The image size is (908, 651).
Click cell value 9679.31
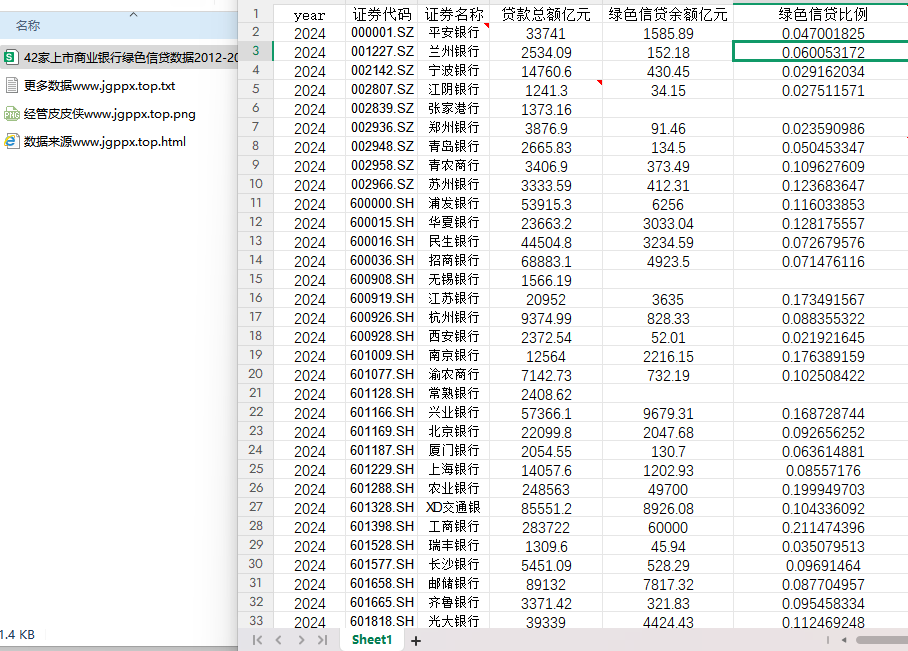click(x=668, y=413)
